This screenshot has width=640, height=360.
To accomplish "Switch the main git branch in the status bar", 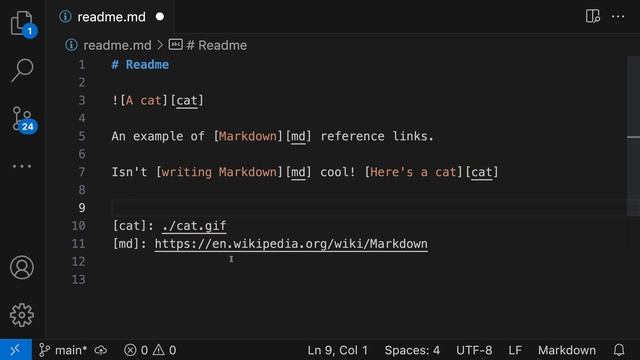I will 63,350.
